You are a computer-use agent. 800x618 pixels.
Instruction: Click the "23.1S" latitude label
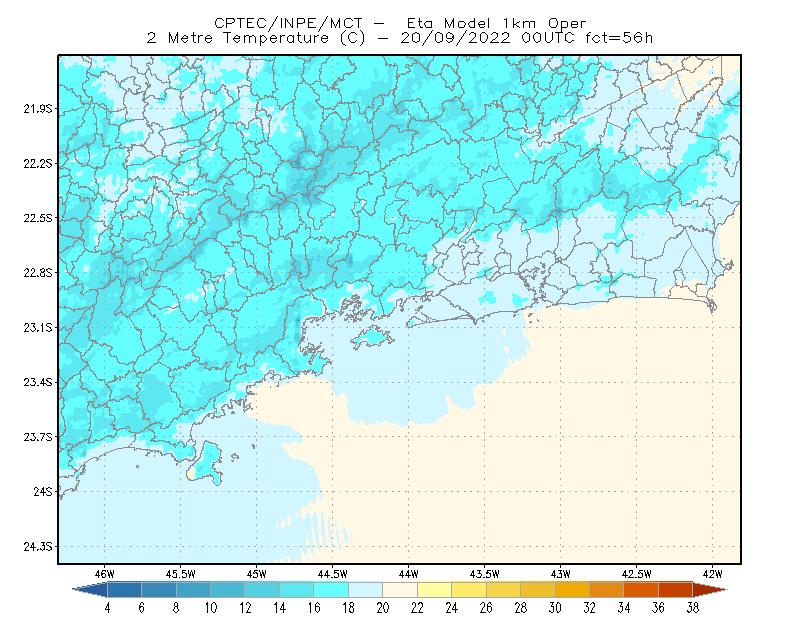(38, 327)
